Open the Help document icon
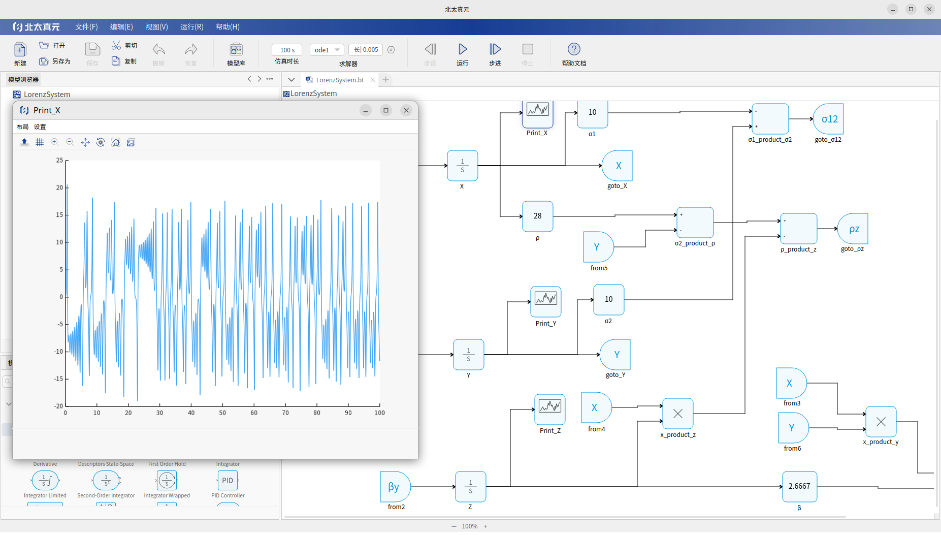This screenshot has height=535, width=941. pyautogui.click(x=574, y=49)
